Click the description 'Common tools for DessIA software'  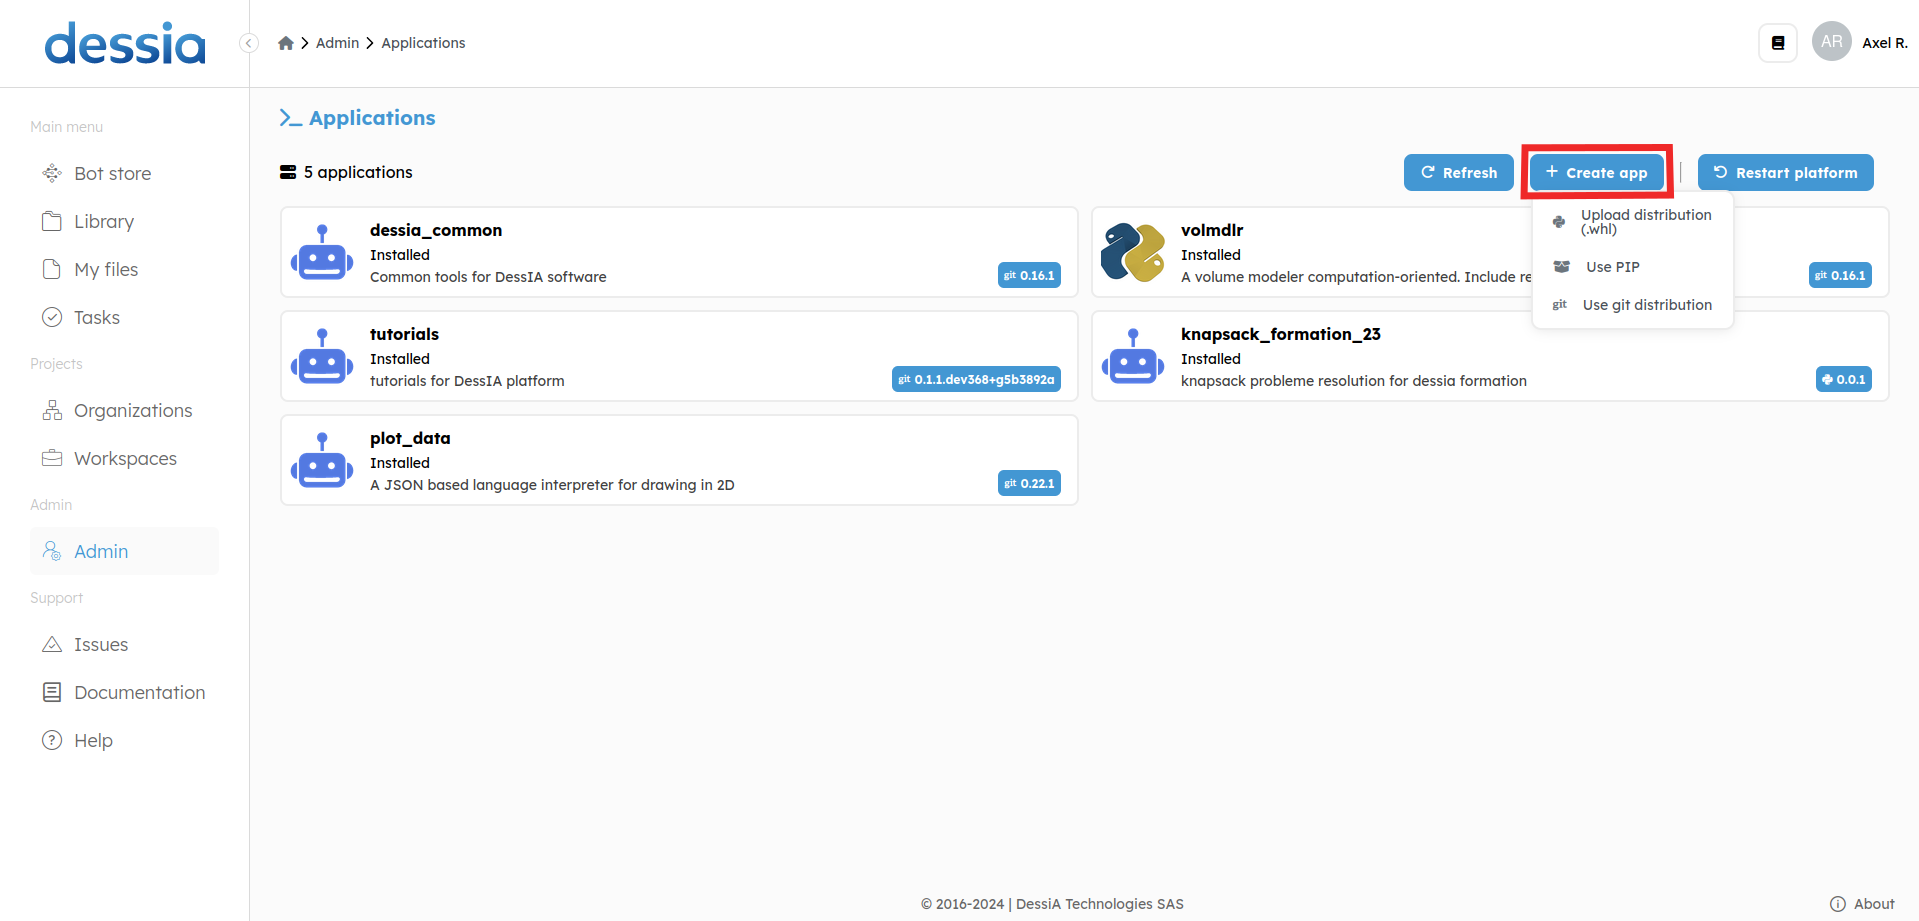pyautogui.click(x=488, y=277)
